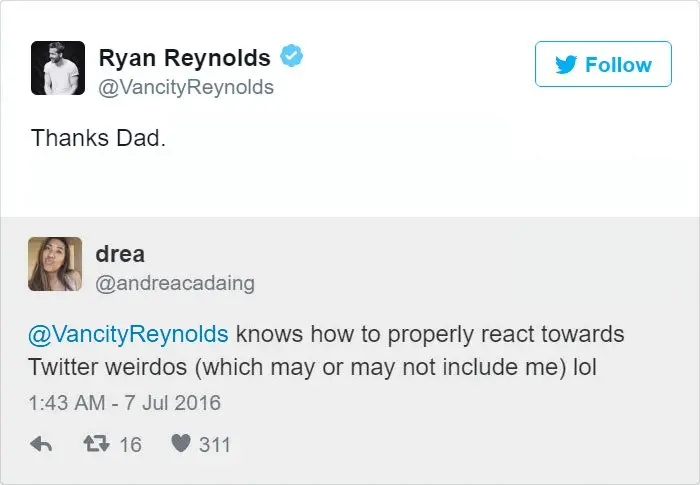
Task: Open the 1:43 AM - 7 Jul 2016 timestamp
Action: (x=126, y=404)
